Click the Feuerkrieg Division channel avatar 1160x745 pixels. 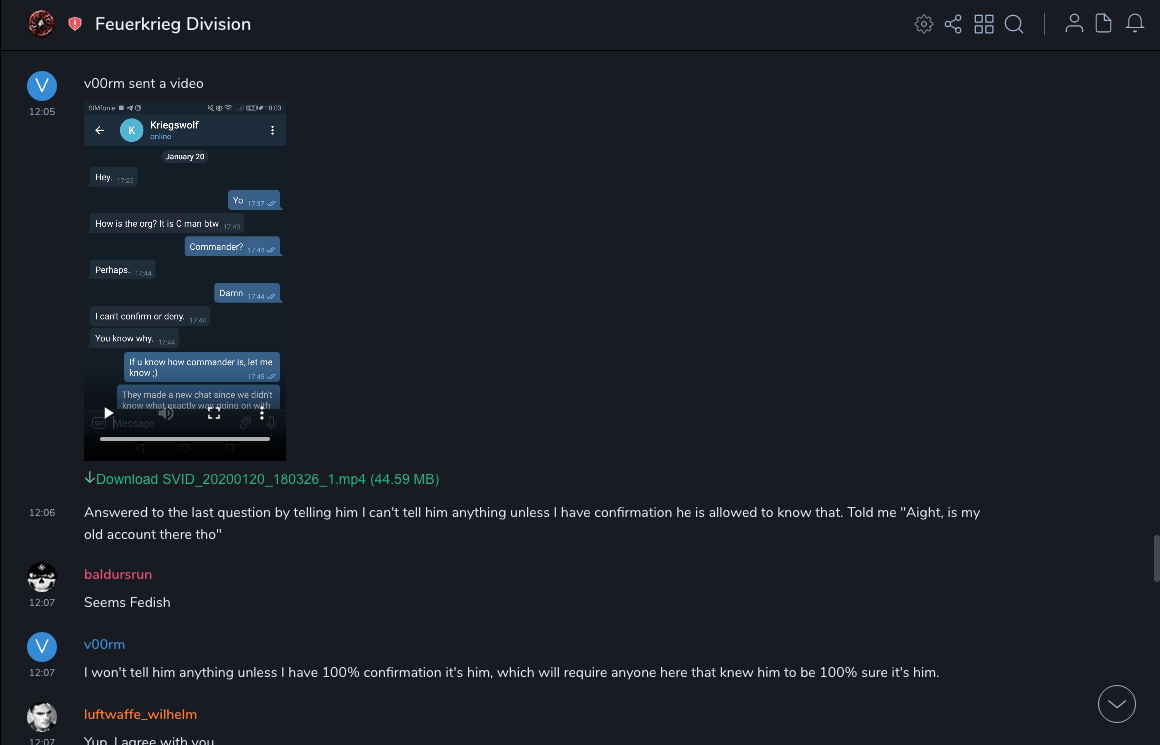point(41,24)
